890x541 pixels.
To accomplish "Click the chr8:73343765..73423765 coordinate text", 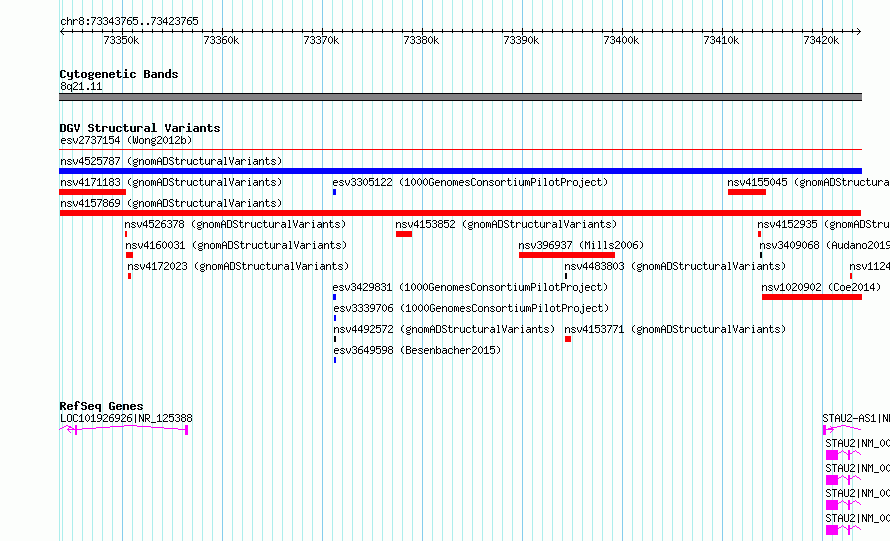I will 129,21.
